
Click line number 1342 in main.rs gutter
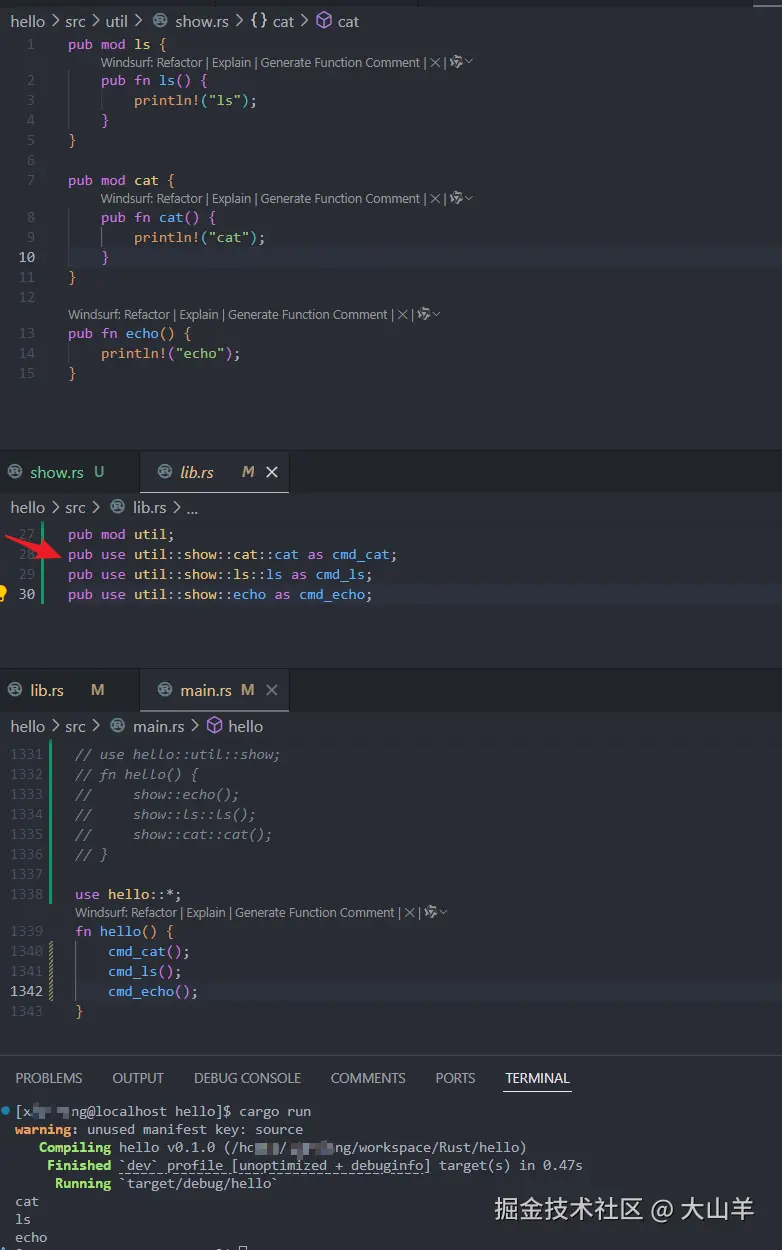coord(26,991)
